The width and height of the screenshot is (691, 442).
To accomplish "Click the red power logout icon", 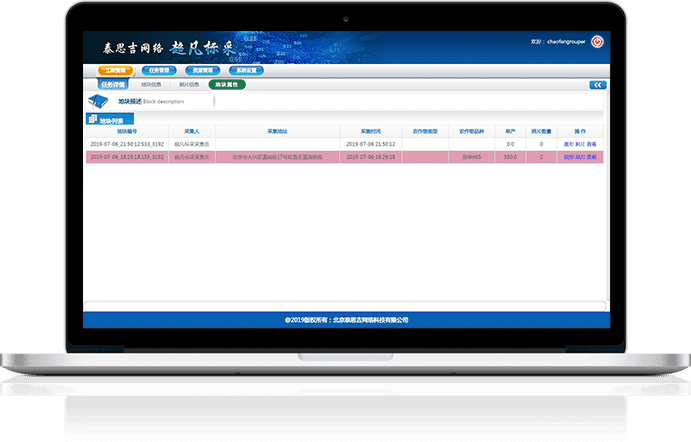I will [x=597, y=42].
